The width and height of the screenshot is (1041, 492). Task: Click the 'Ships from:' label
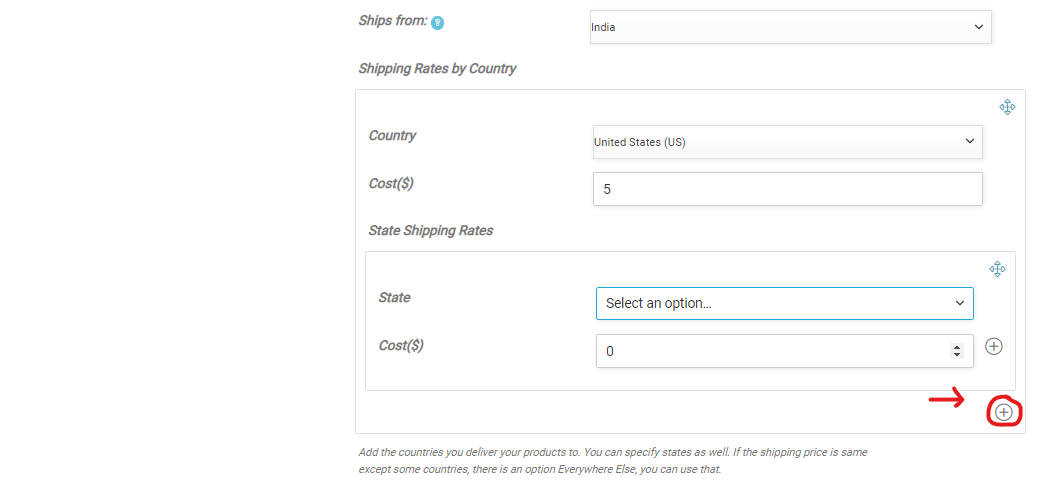[392, 21]
